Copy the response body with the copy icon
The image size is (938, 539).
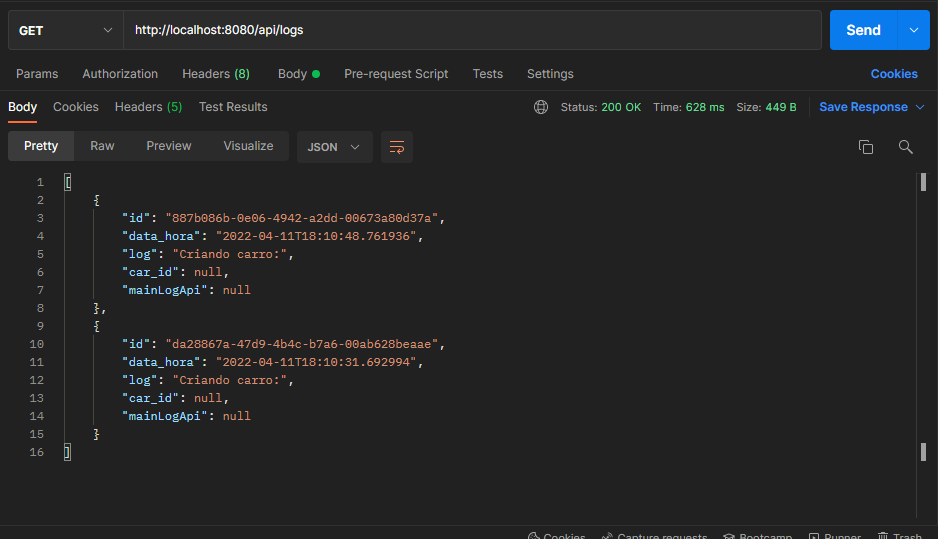(866, 147)
